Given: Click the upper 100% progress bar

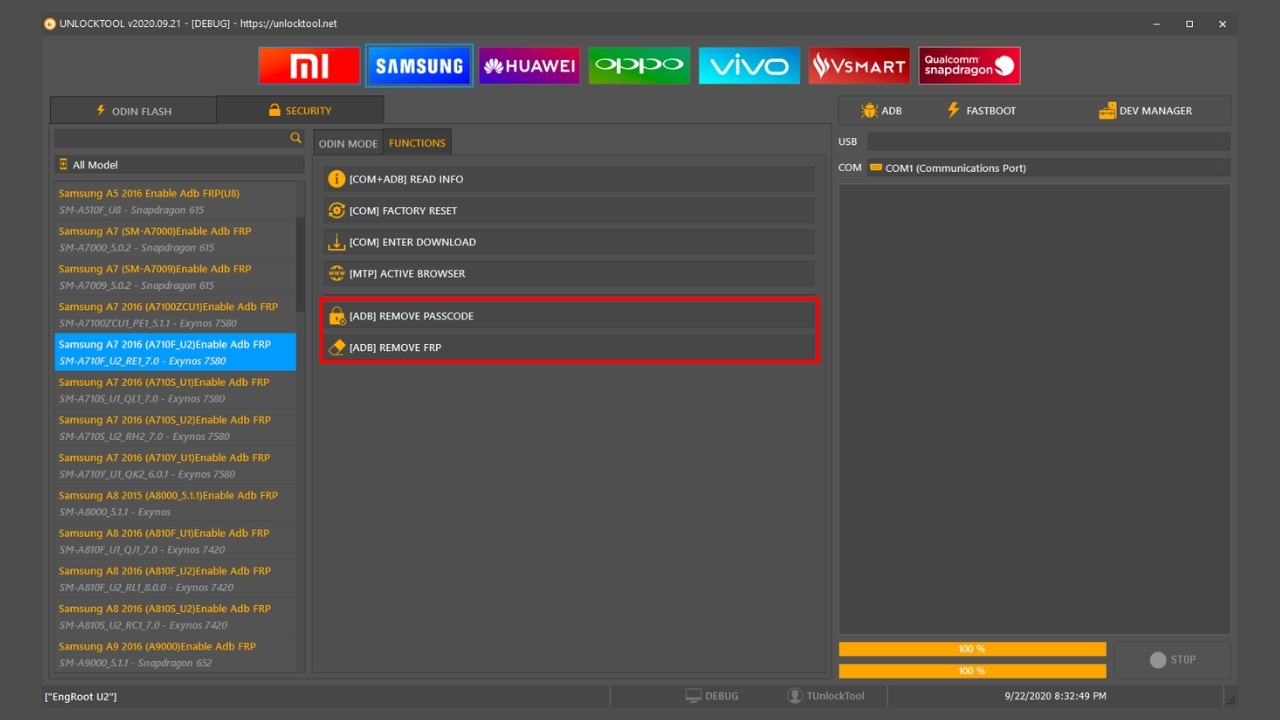Looking at the screenshot, I should click(972, 649).
